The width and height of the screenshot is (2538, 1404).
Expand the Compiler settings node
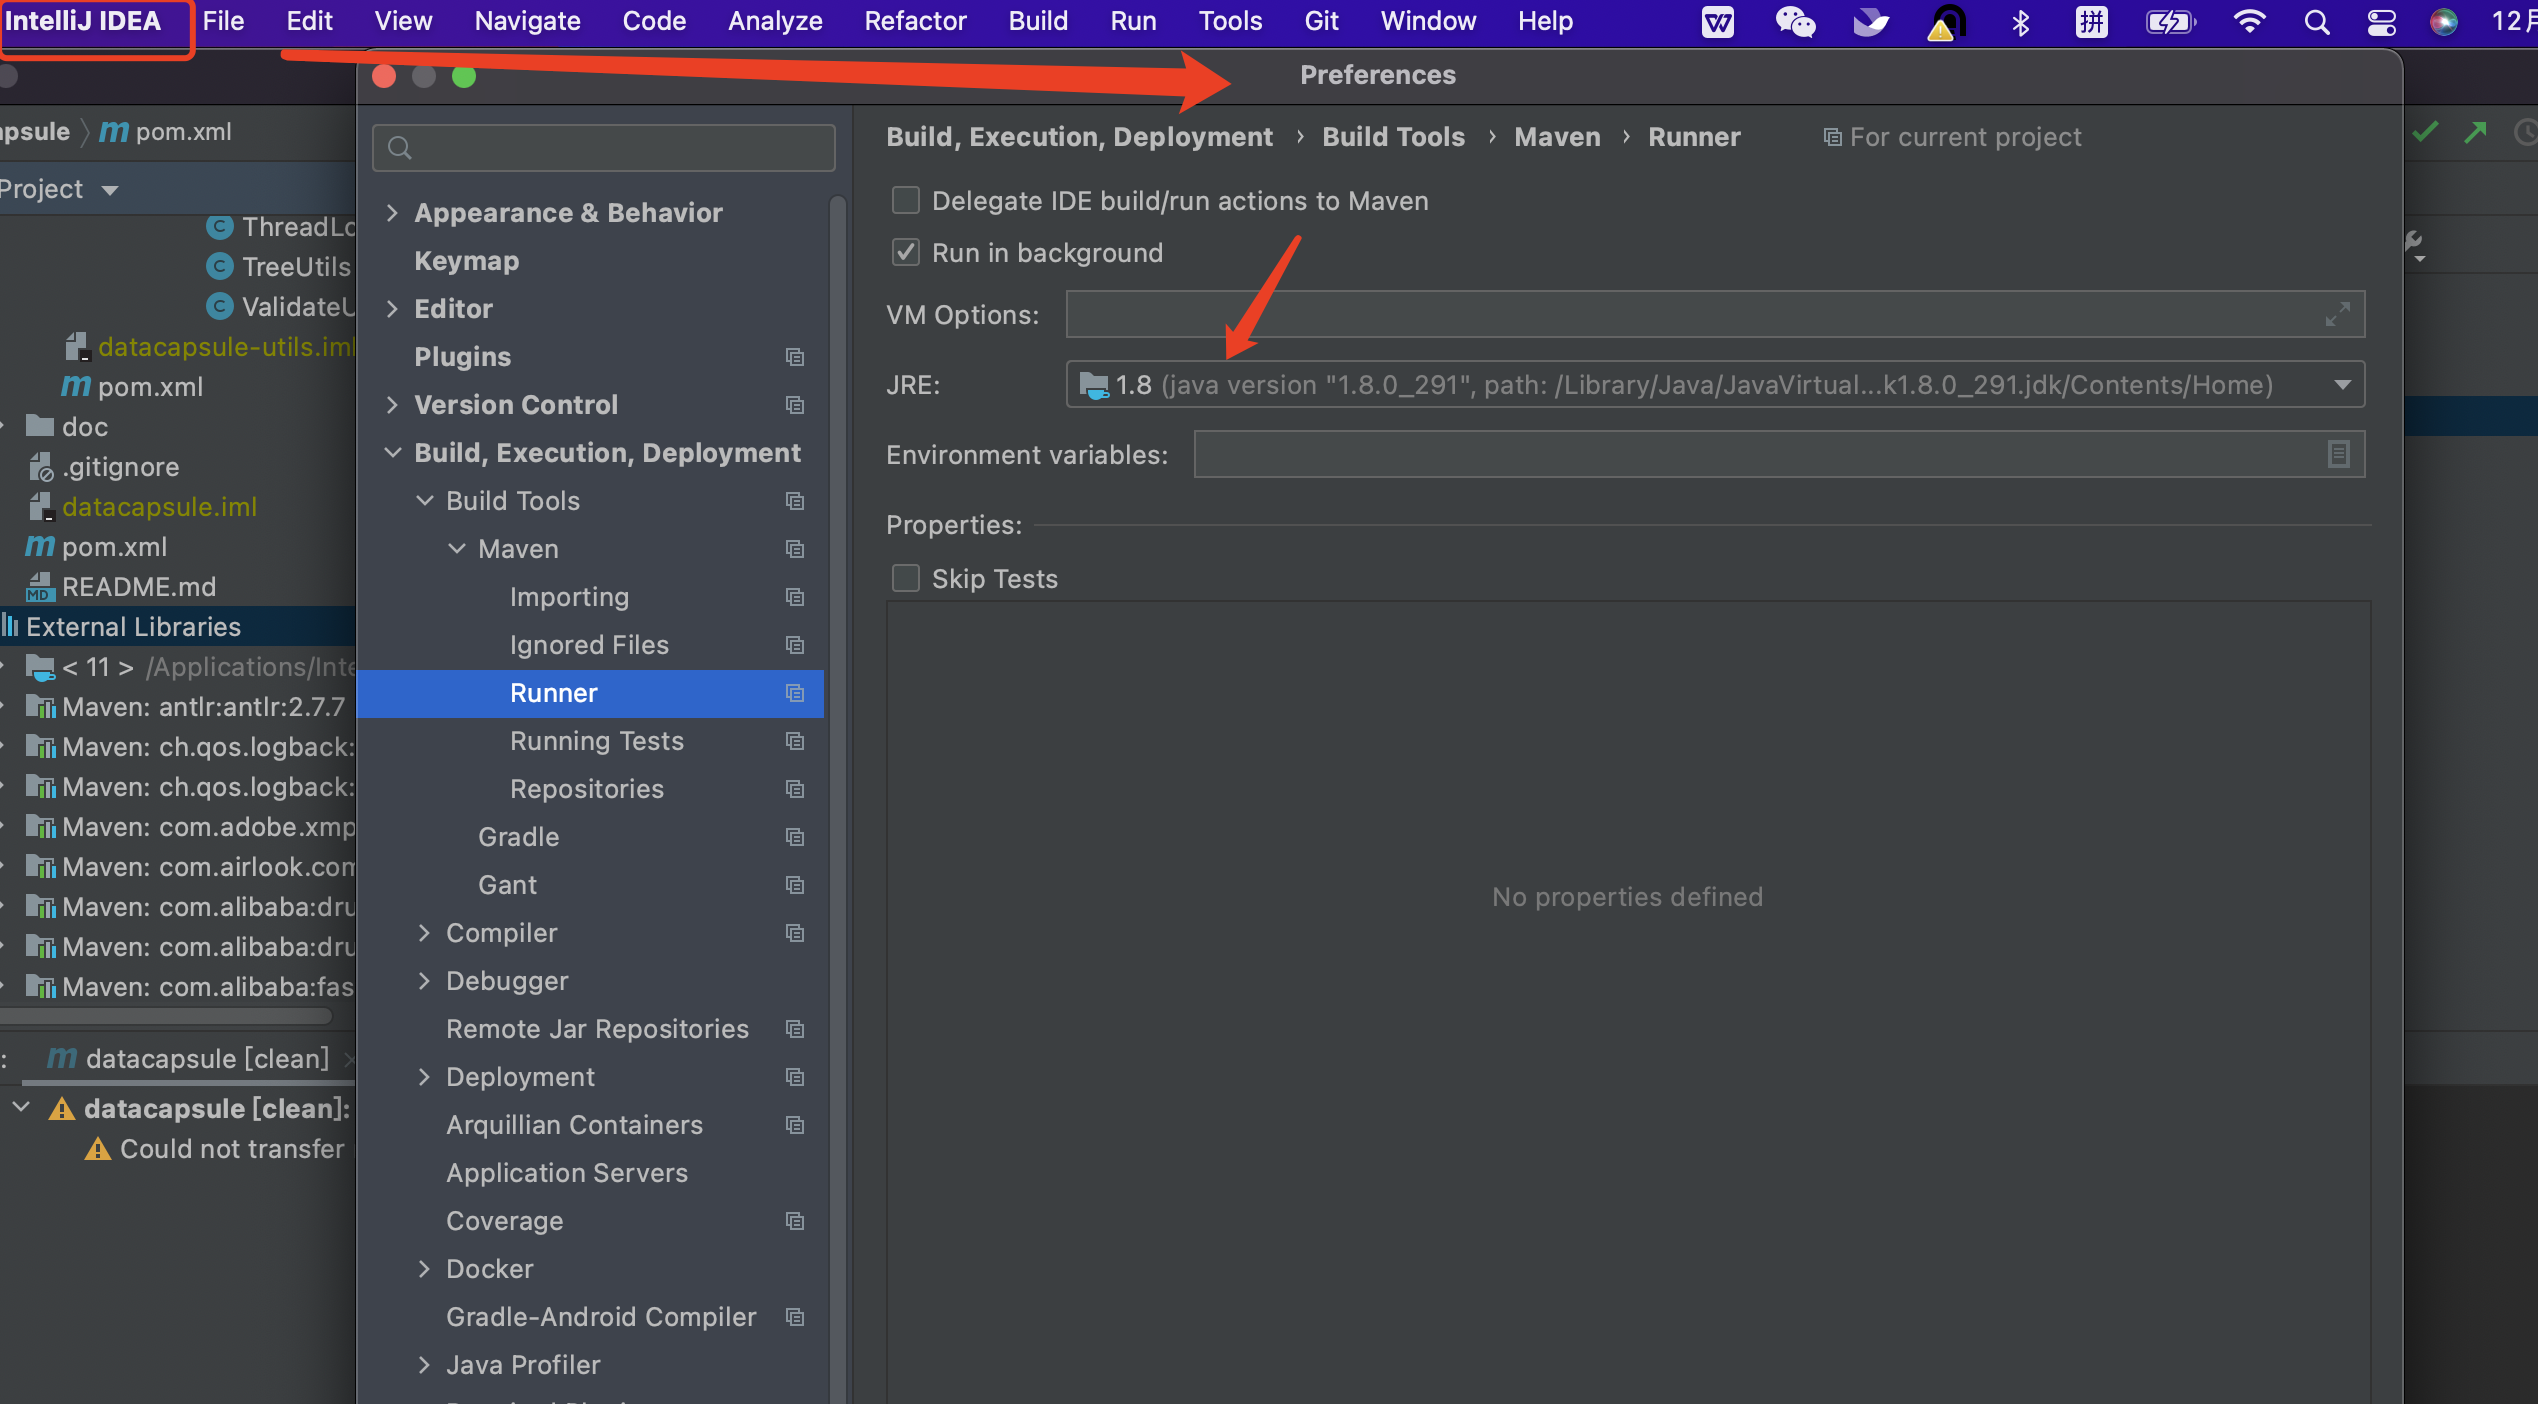pyautogui.click(x=424, y=933)
